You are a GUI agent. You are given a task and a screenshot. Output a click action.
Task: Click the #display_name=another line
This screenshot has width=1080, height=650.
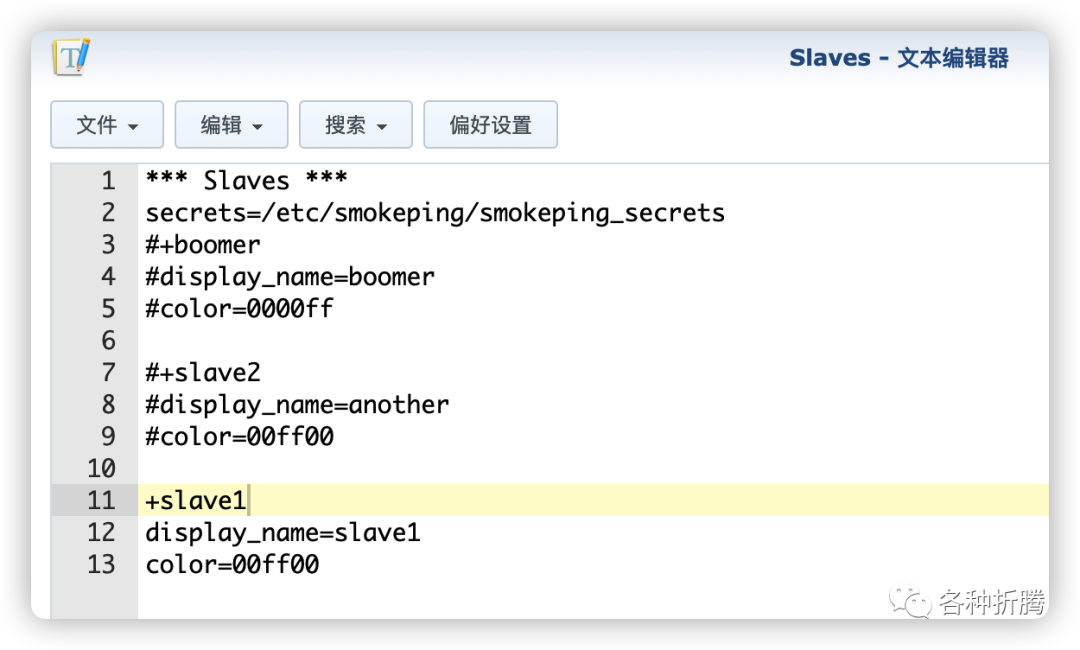pos(297,404)
